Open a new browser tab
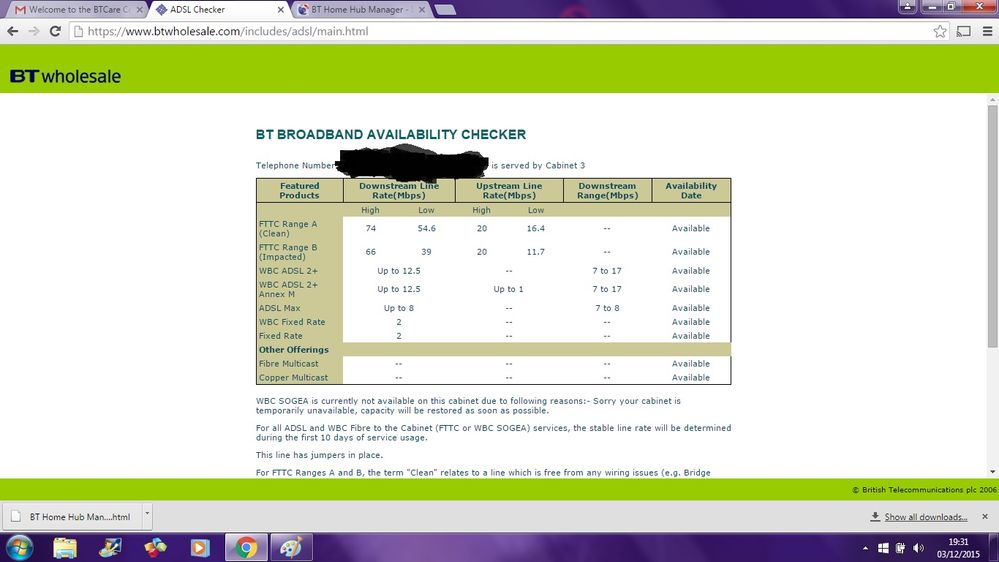 coord(445,10)
